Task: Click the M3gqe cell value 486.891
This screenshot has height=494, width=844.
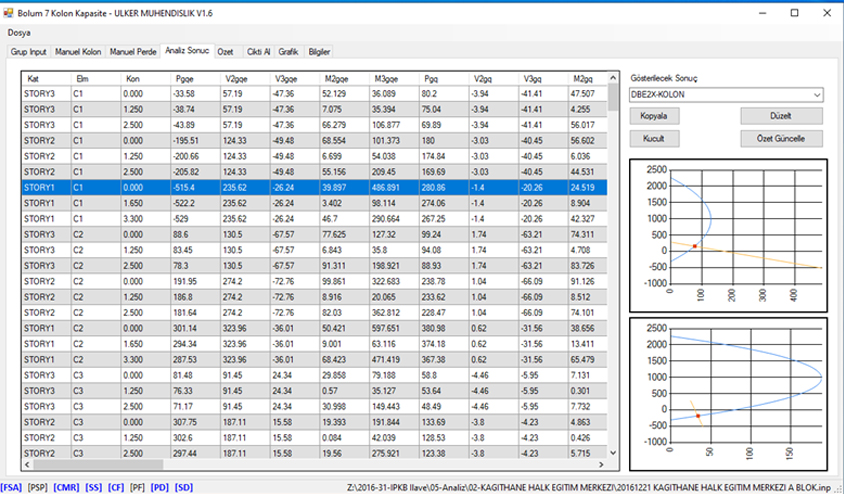Action: (x=394, y=187)
